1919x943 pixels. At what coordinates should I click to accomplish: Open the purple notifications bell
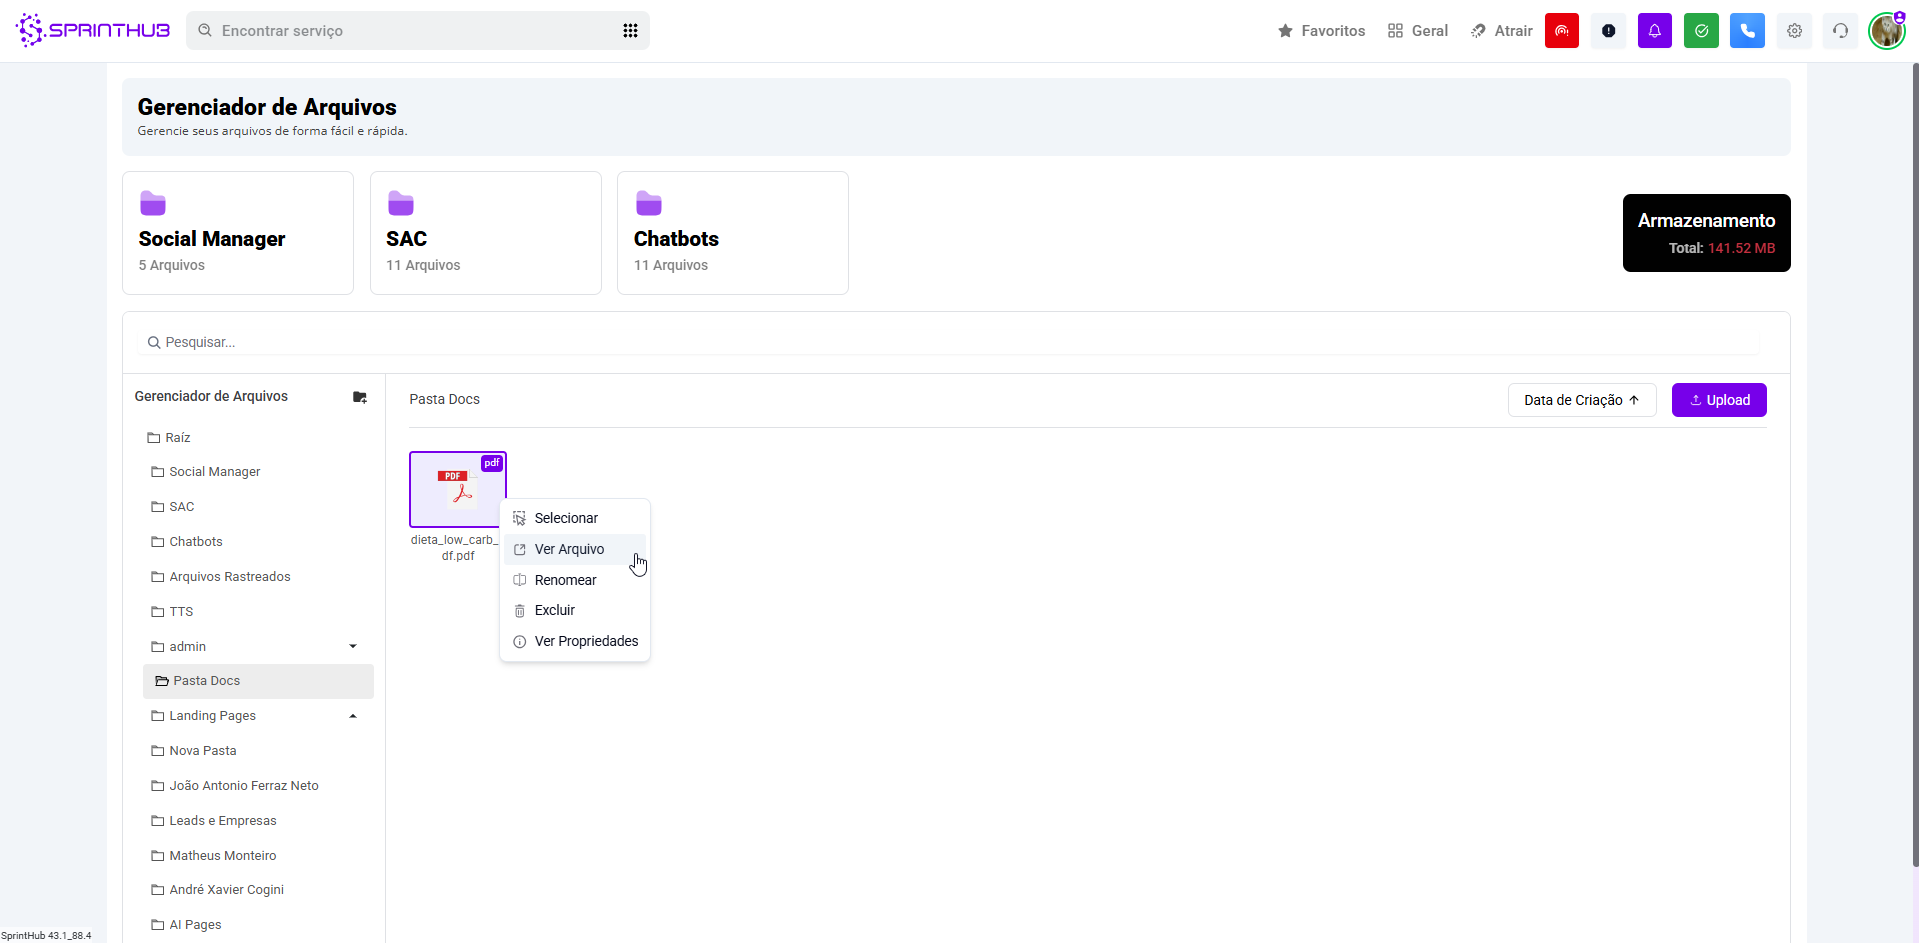(x=1654, y=31)
